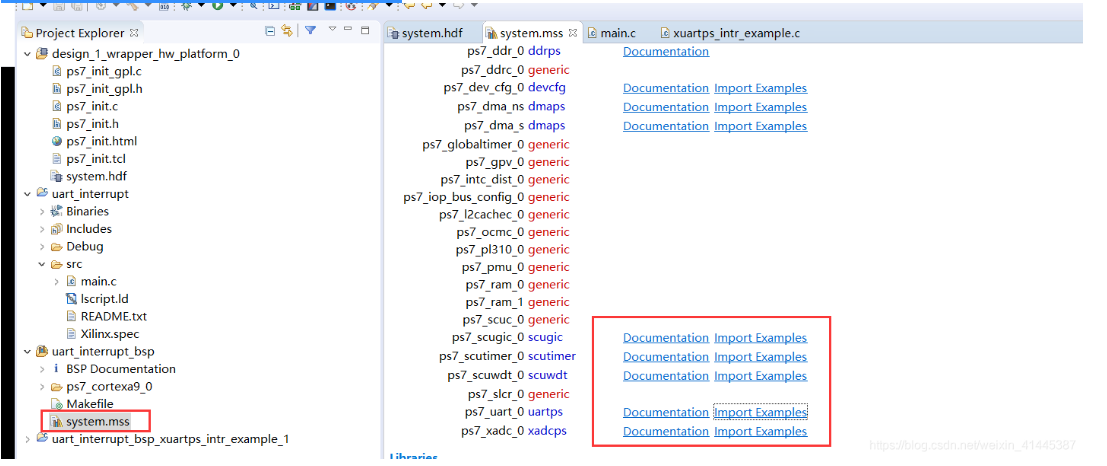Toggle Link with Editor in Project Explorer
This screenshot has width=1107, height=466.
point(286,31)
